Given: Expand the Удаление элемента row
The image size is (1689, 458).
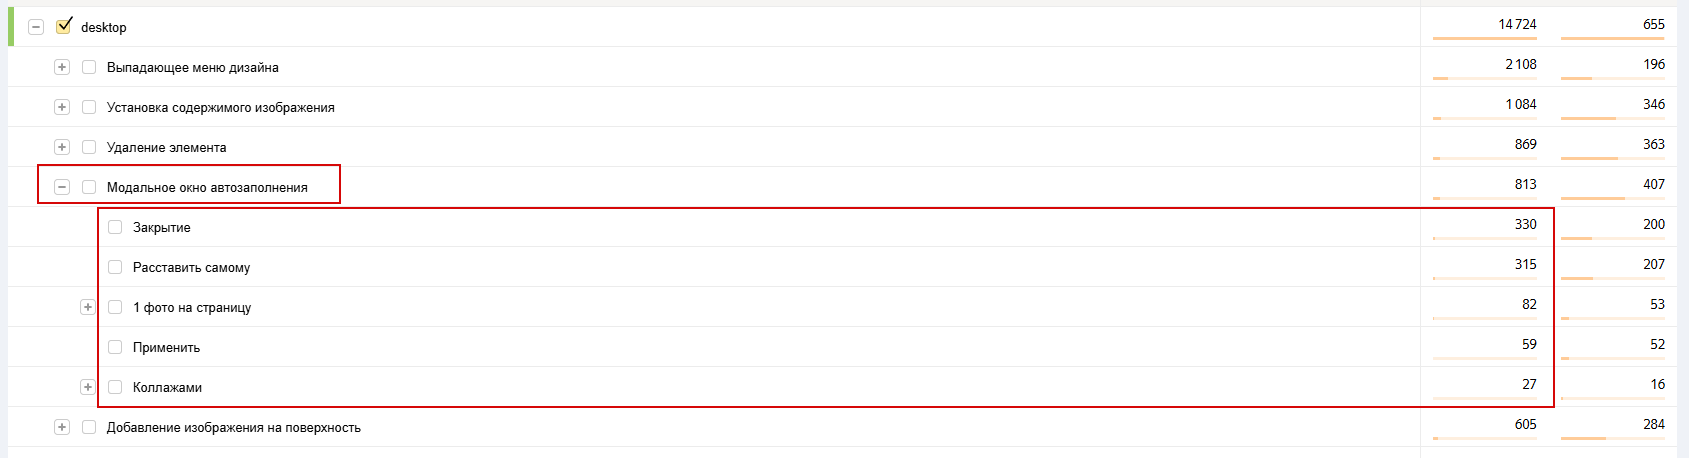Looking at the screenshot, I should (x=62, y=147).
